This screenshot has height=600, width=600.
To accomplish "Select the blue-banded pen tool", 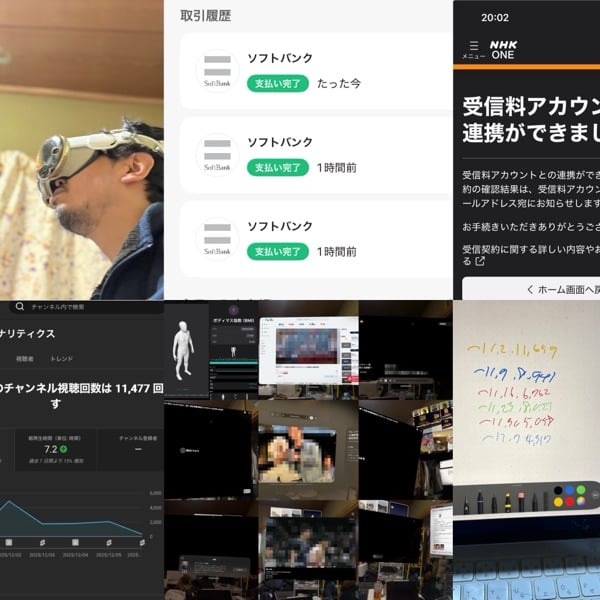I will click(x=478, y=500).
